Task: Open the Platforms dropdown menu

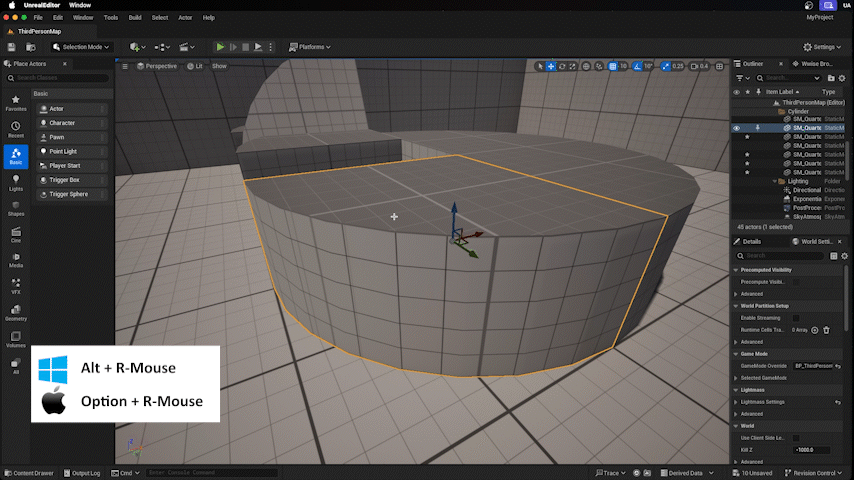Action: (x=310, y=47)
